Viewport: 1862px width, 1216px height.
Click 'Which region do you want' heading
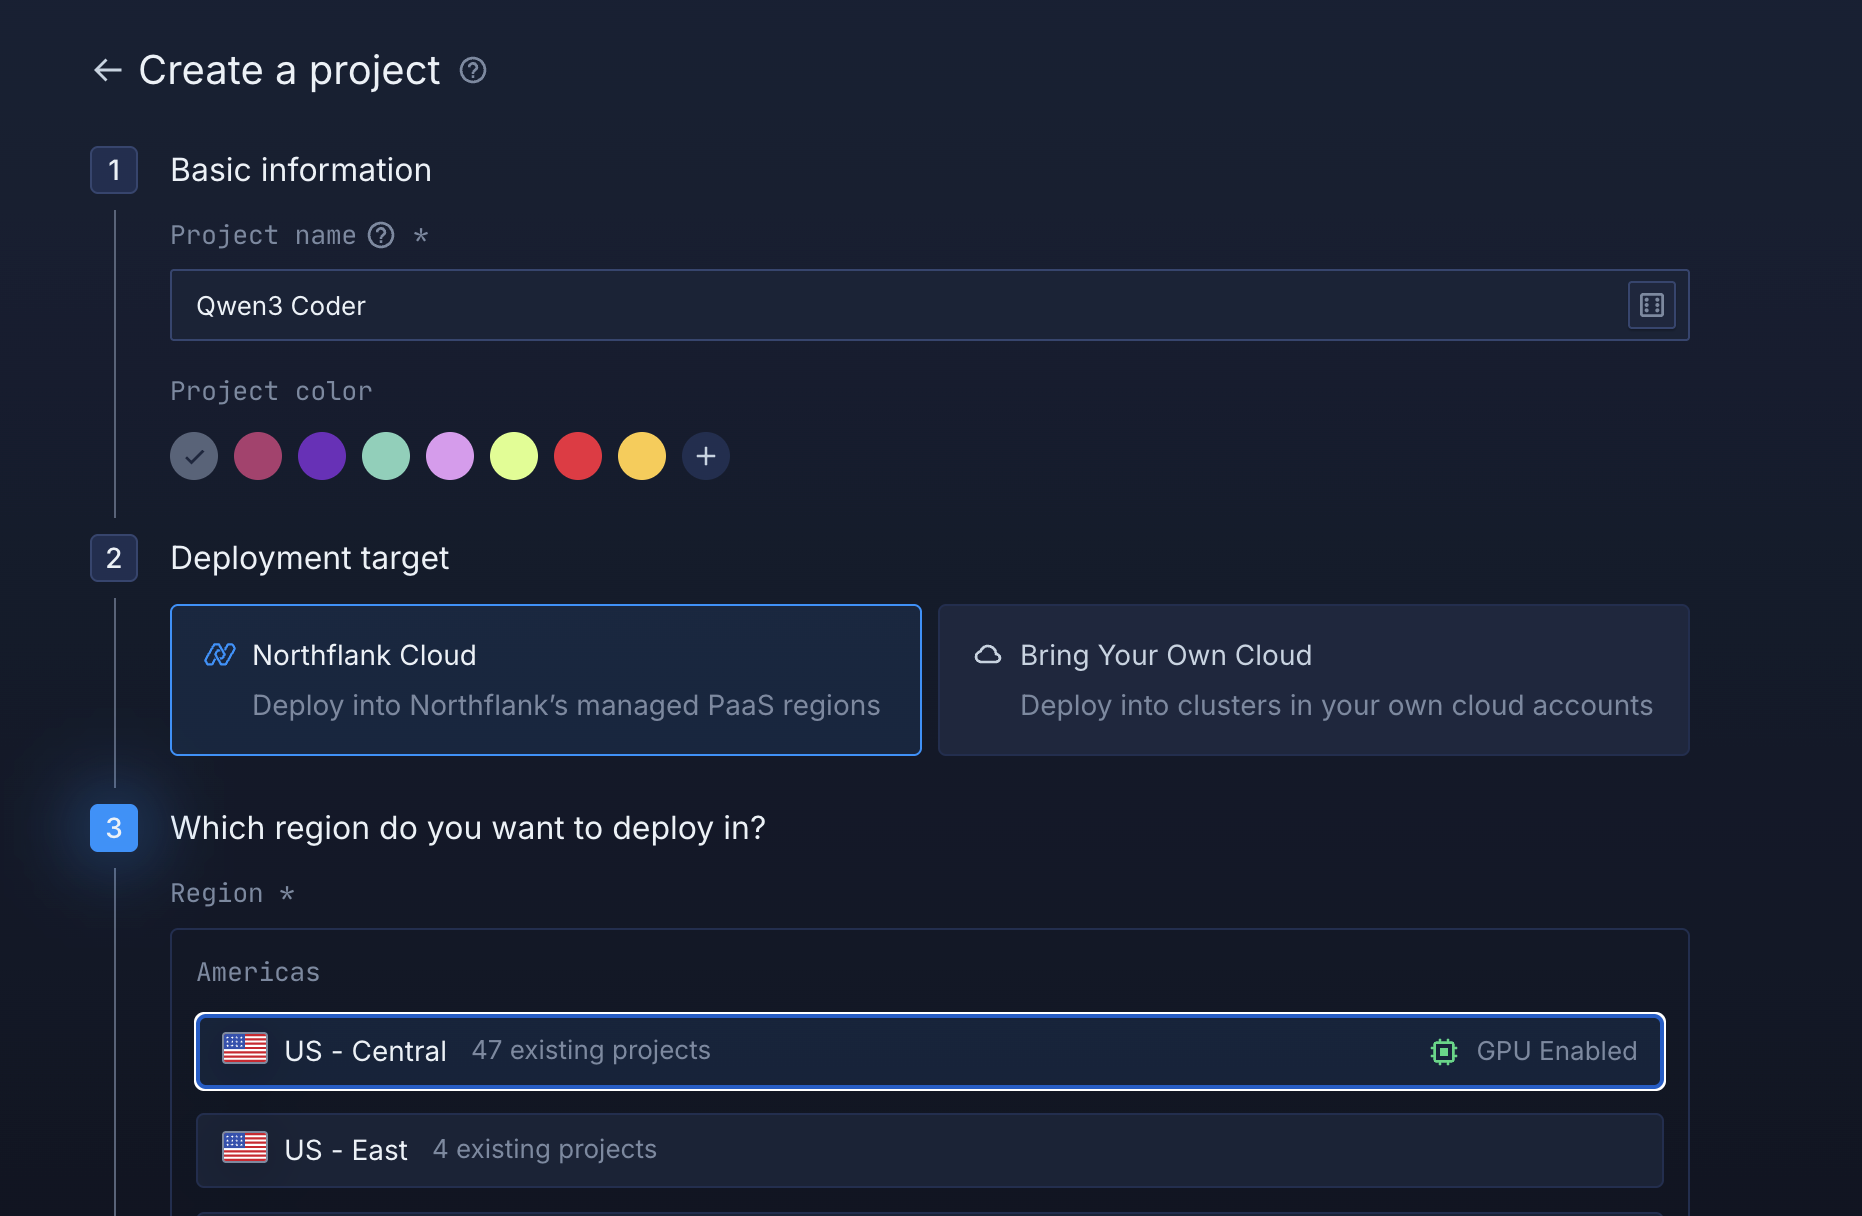(x=468, y=828)
